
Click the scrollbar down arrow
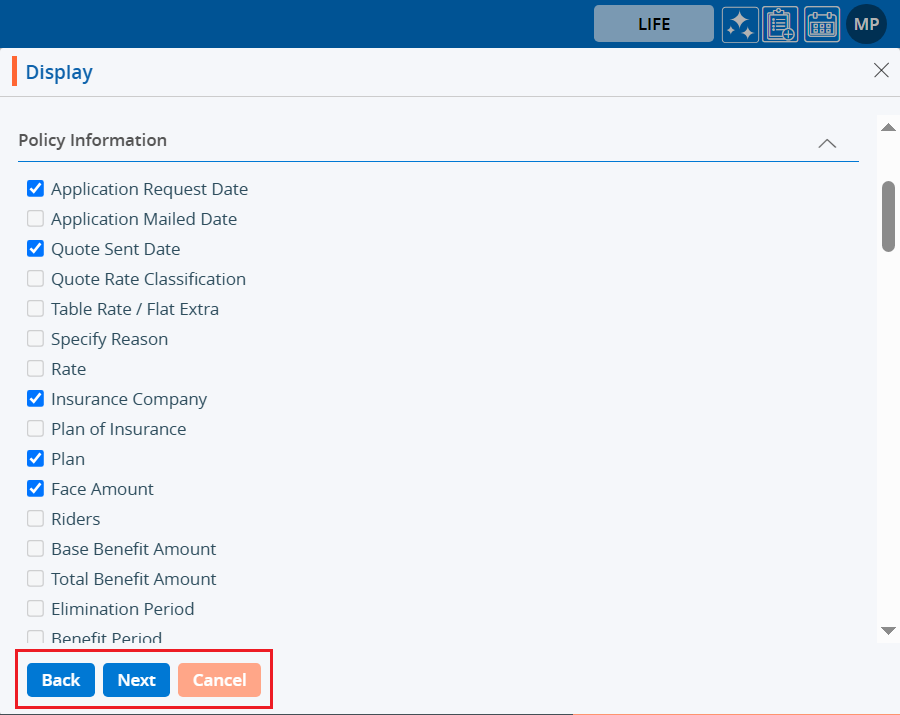[x=887, y=630]
